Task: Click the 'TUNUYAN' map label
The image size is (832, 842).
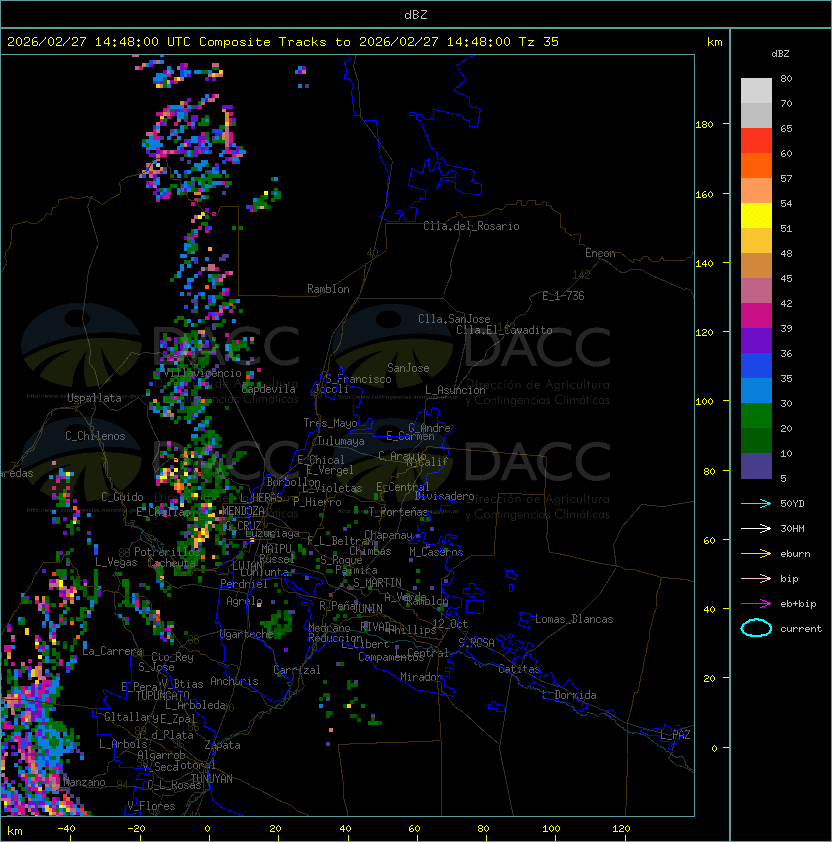Action: [212, 779]
